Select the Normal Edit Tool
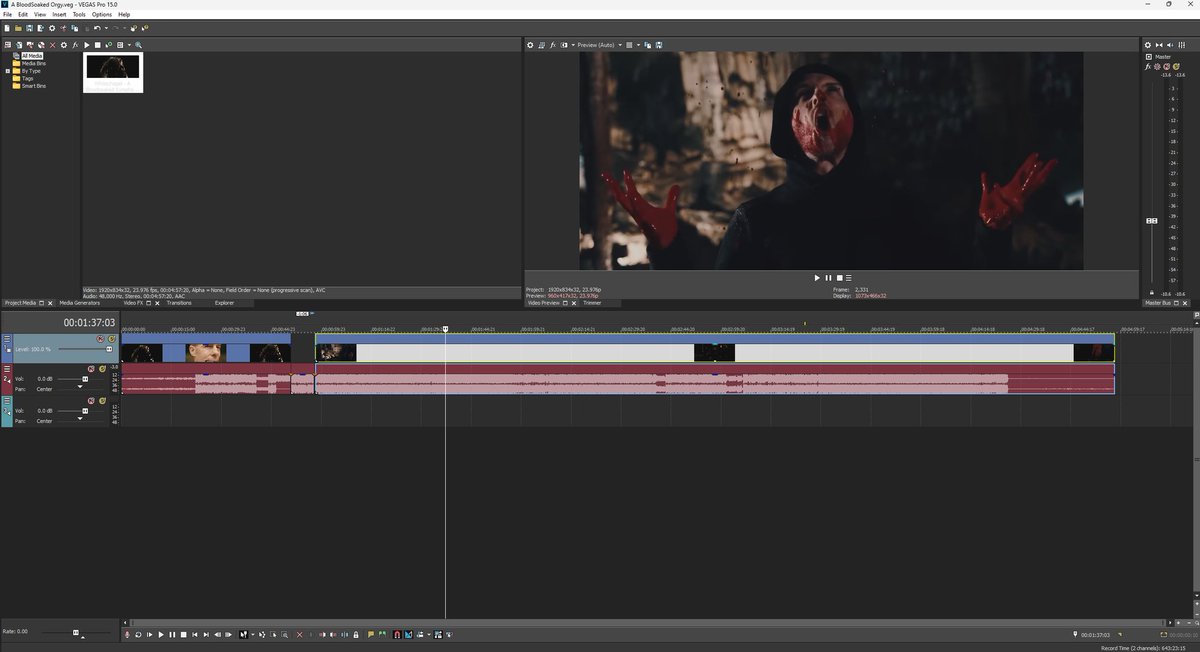Screen dimensions: 1200x652 (x=244, y=634)
